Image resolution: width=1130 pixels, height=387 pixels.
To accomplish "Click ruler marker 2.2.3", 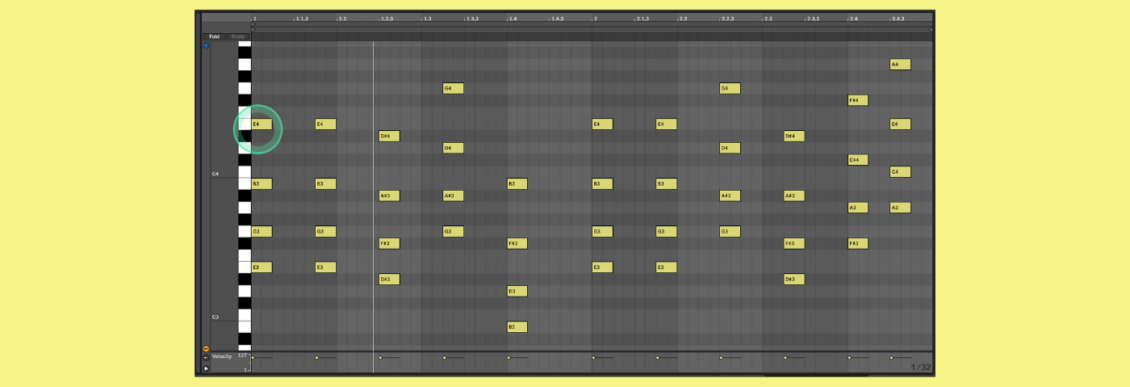I will pos(727,19).
